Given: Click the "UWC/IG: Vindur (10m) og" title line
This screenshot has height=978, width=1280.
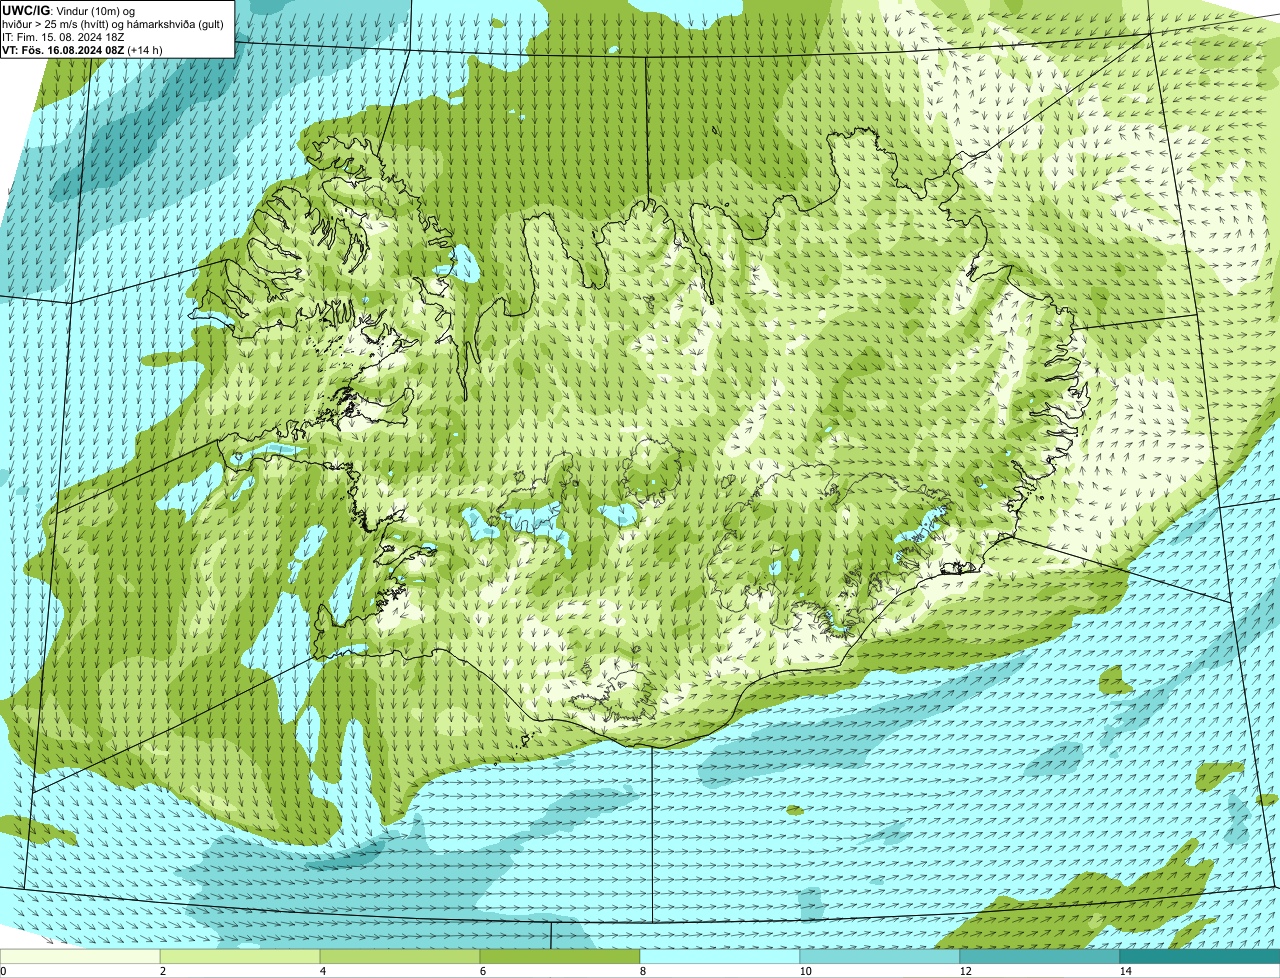Looking at the screenshot, I should coord(69,11).
